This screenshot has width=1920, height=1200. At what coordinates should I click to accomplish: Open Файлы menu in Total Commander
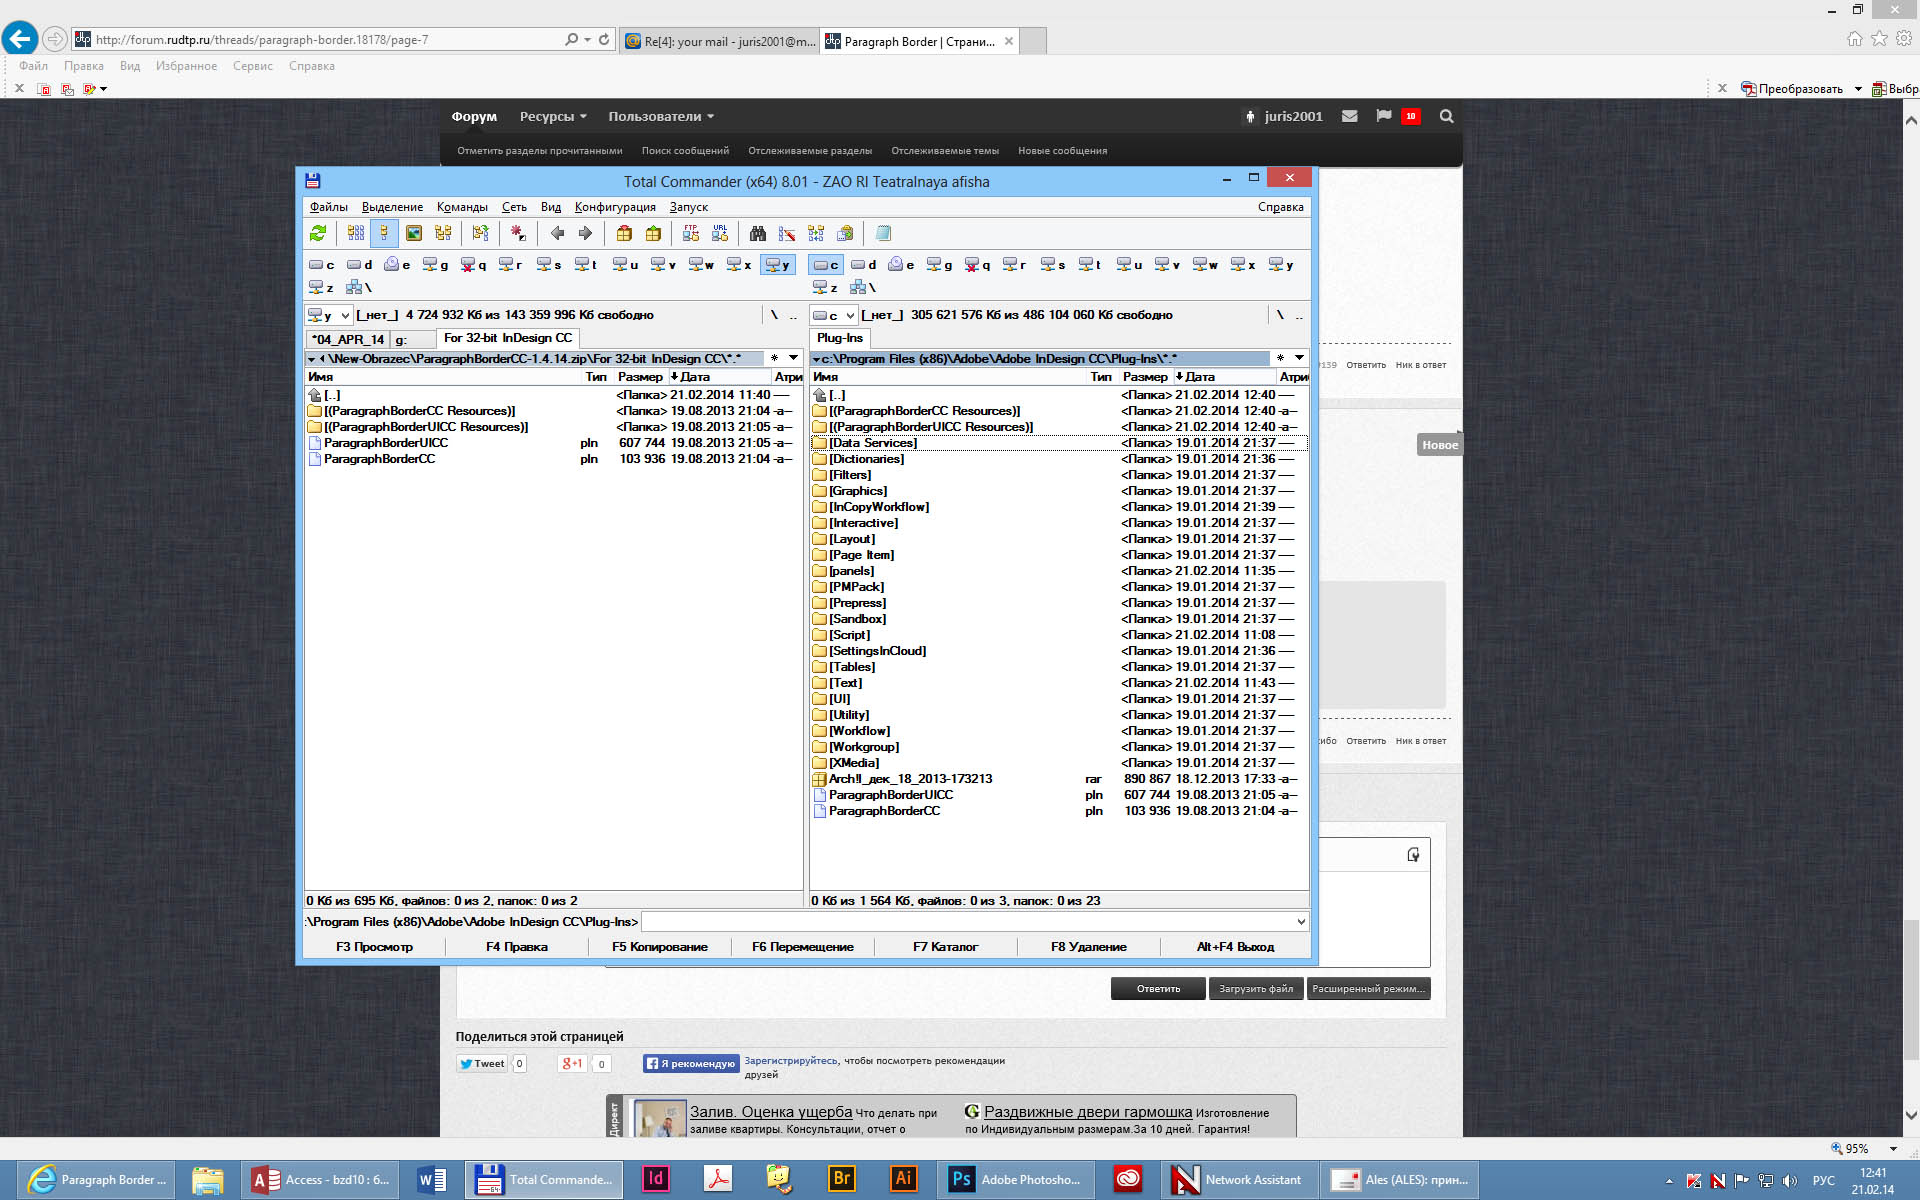(328, 207)
